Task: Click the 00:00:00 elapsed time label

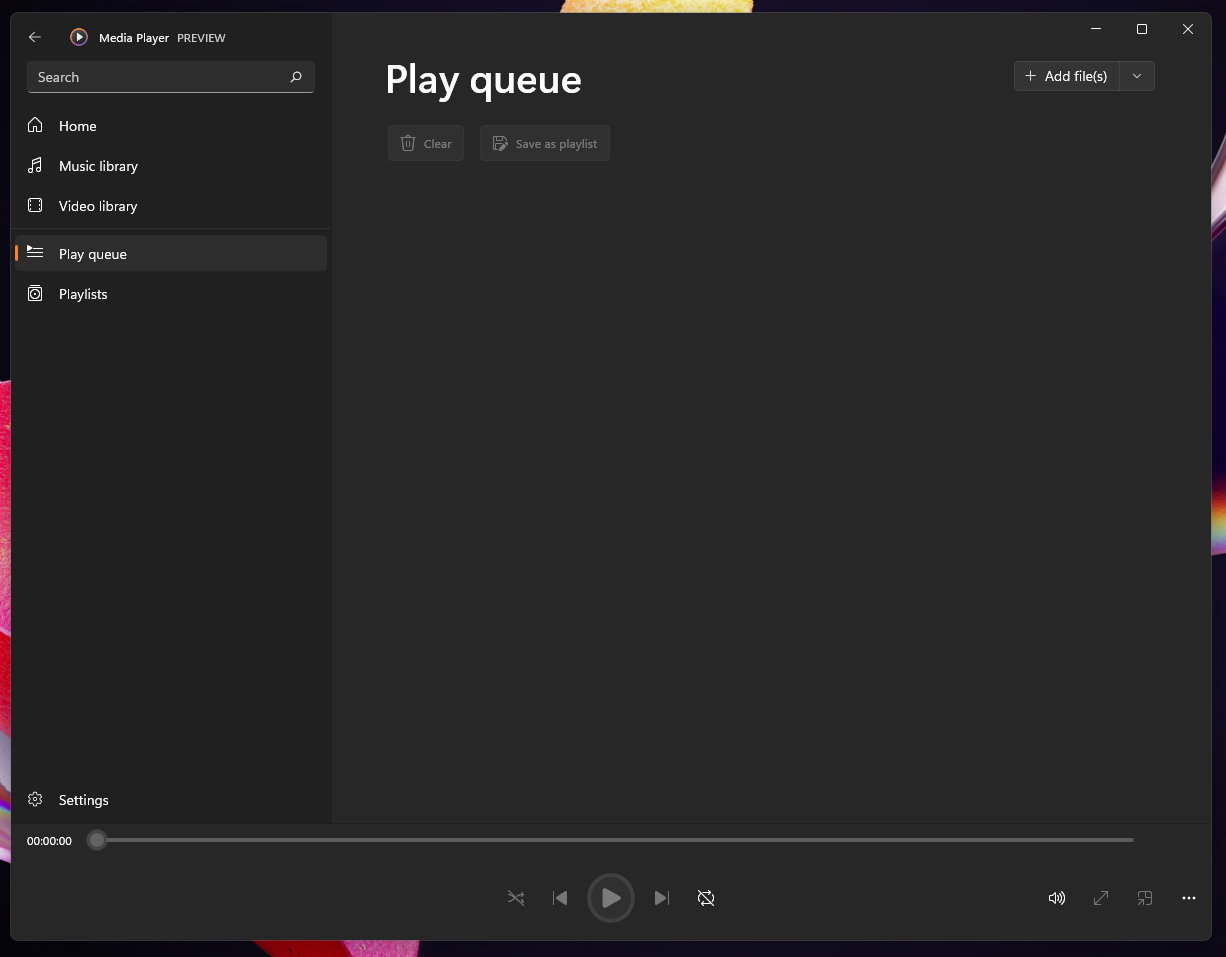Action: (49, 841)
